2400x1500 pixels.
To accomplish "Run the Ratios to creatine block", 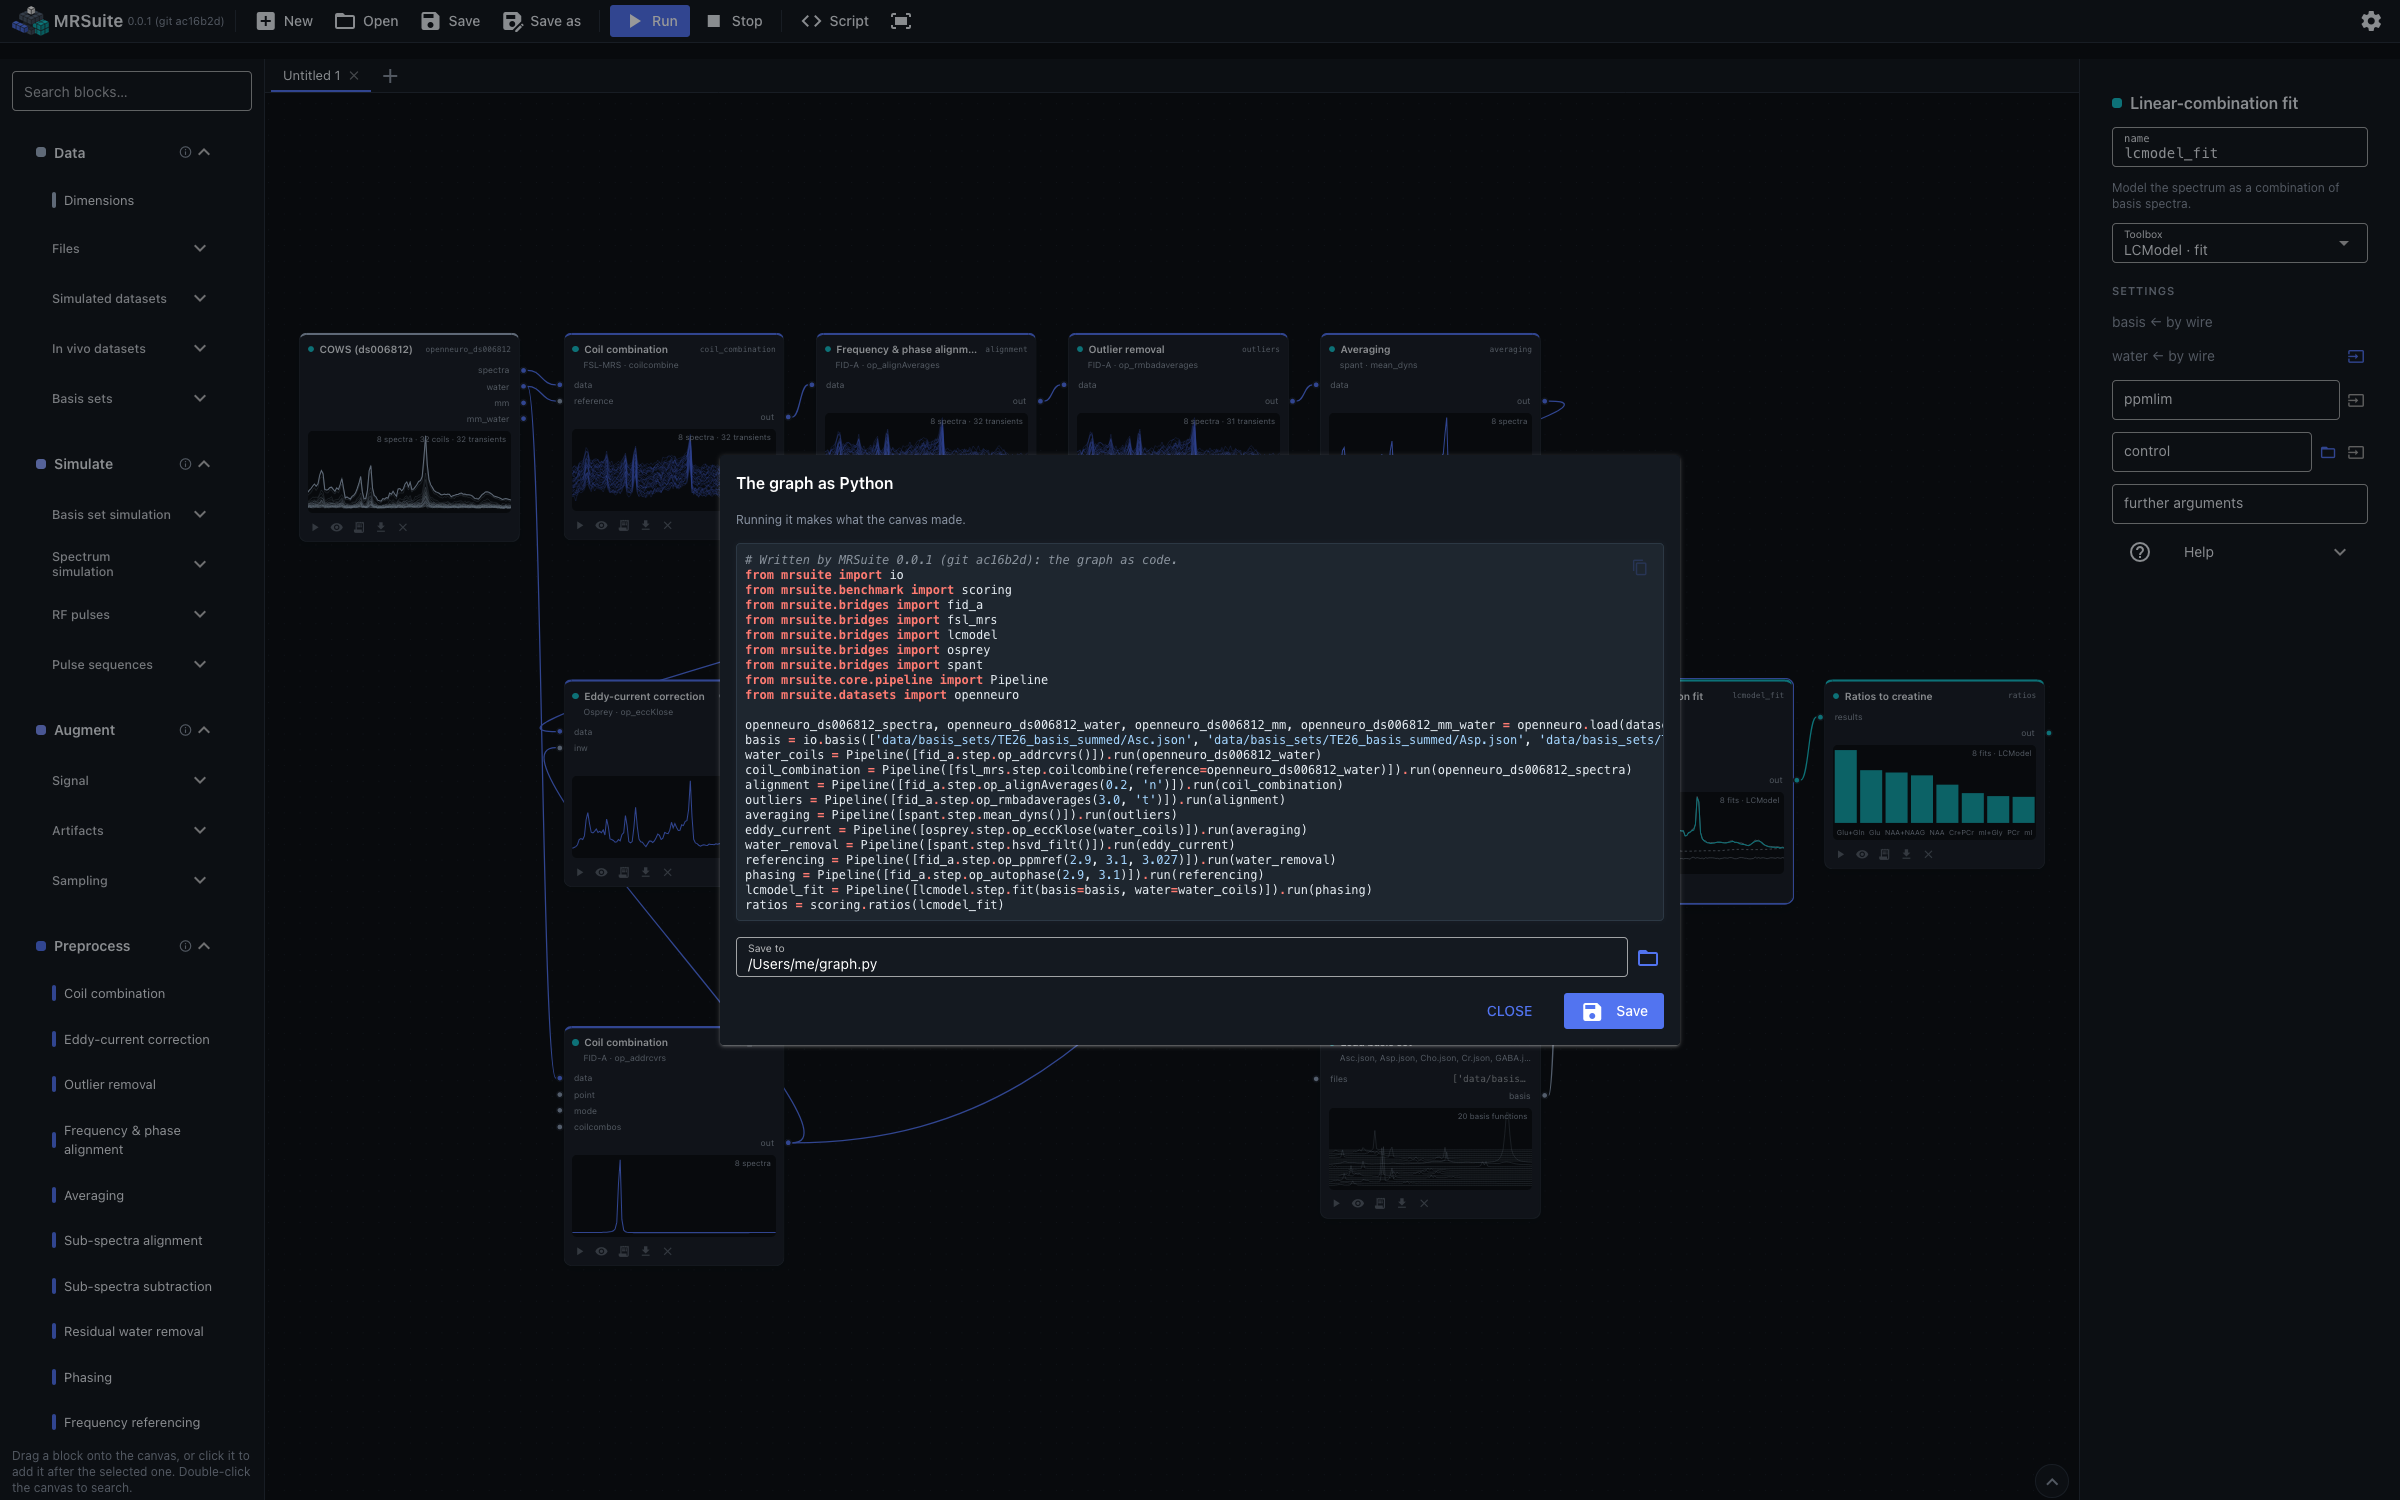I will (1840, 854).
